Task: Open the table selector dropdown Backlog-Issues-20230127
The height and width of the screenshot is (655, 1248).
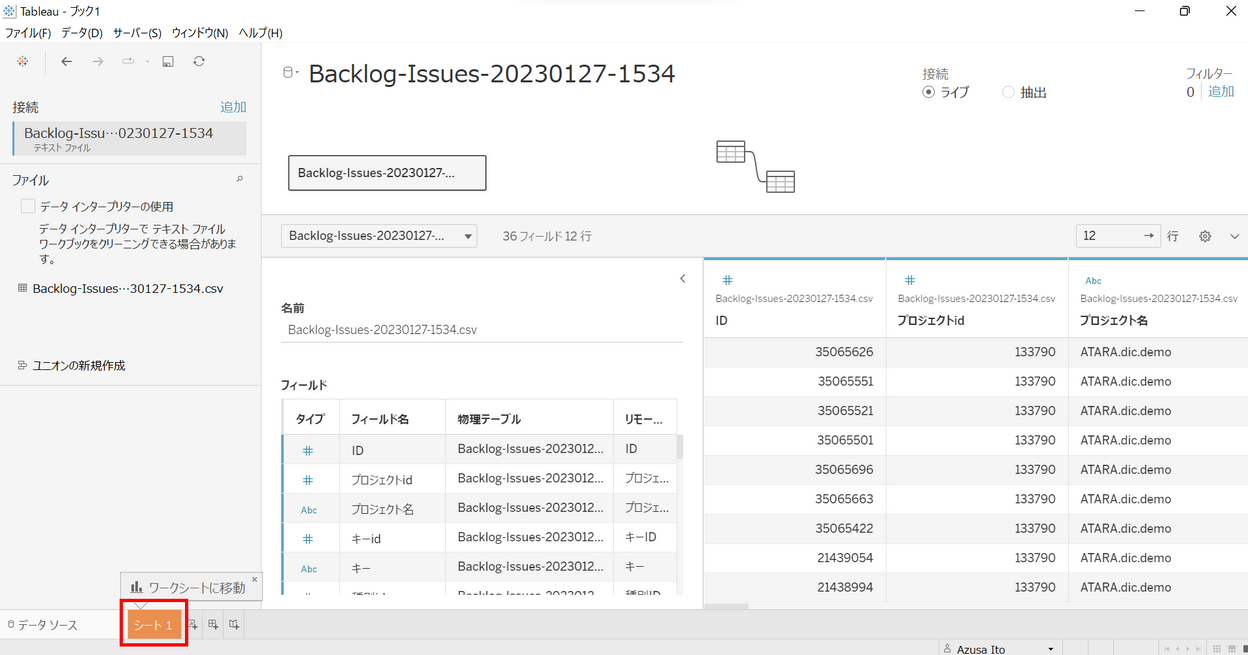Action: click(x=379, y=236)
